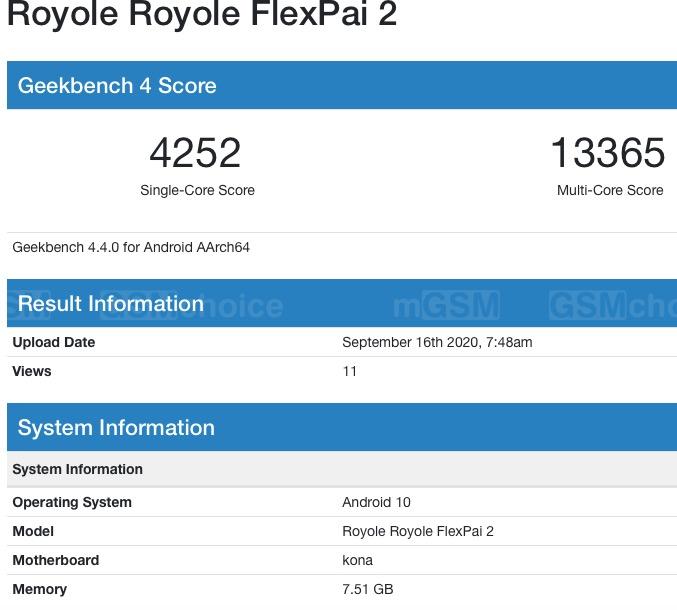The width and height of the screenshot is (677, 610).
Task: Select the model value Royole Royole FlexPai 2
Action: click(418, 531)
